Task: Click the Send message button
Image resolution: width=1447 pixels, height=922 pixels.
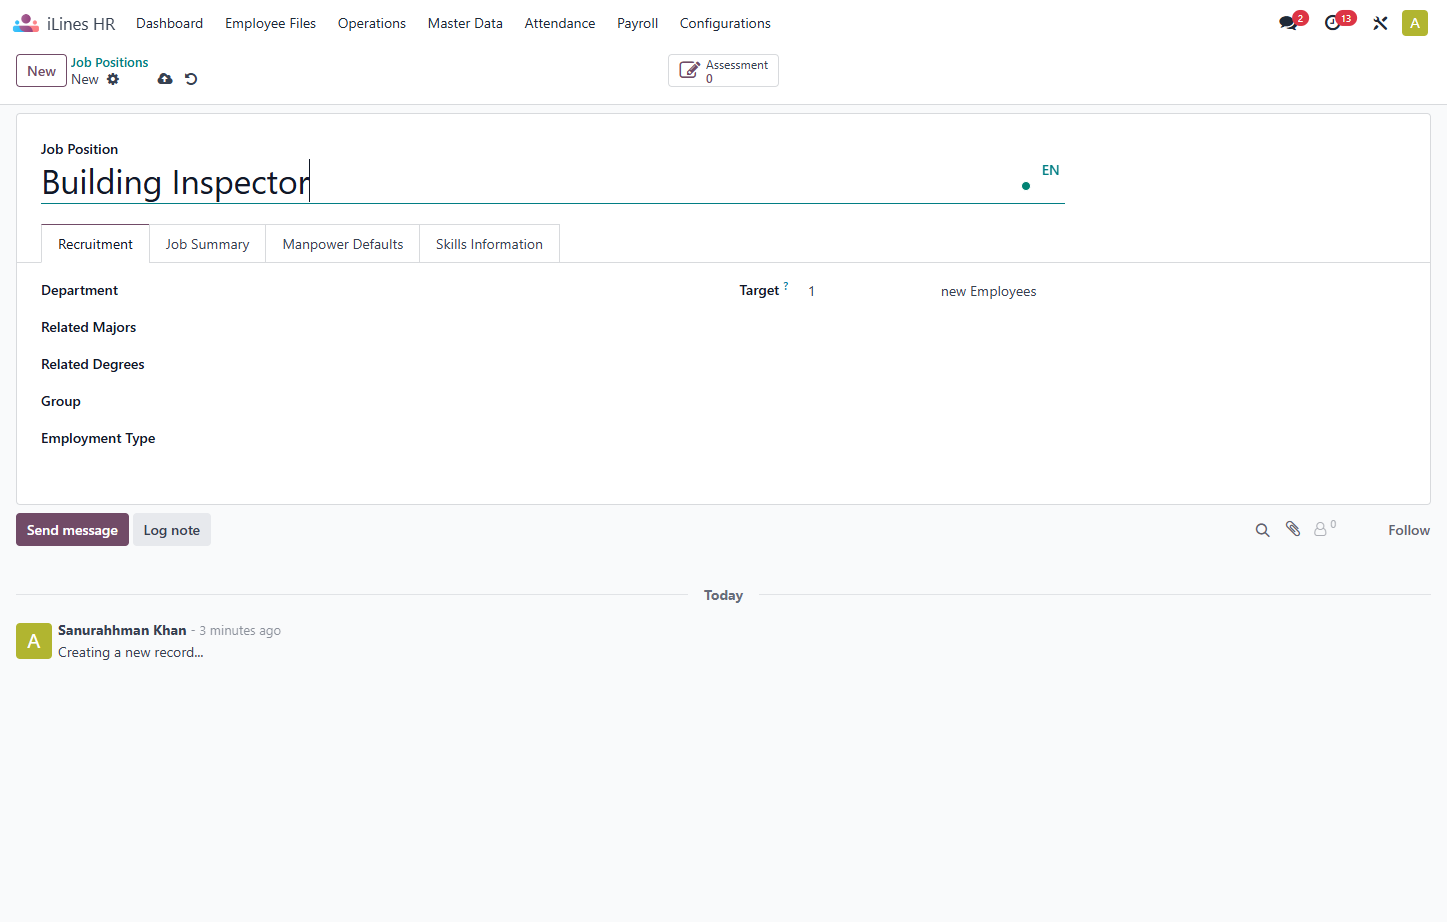Action: tap(72, 530)
